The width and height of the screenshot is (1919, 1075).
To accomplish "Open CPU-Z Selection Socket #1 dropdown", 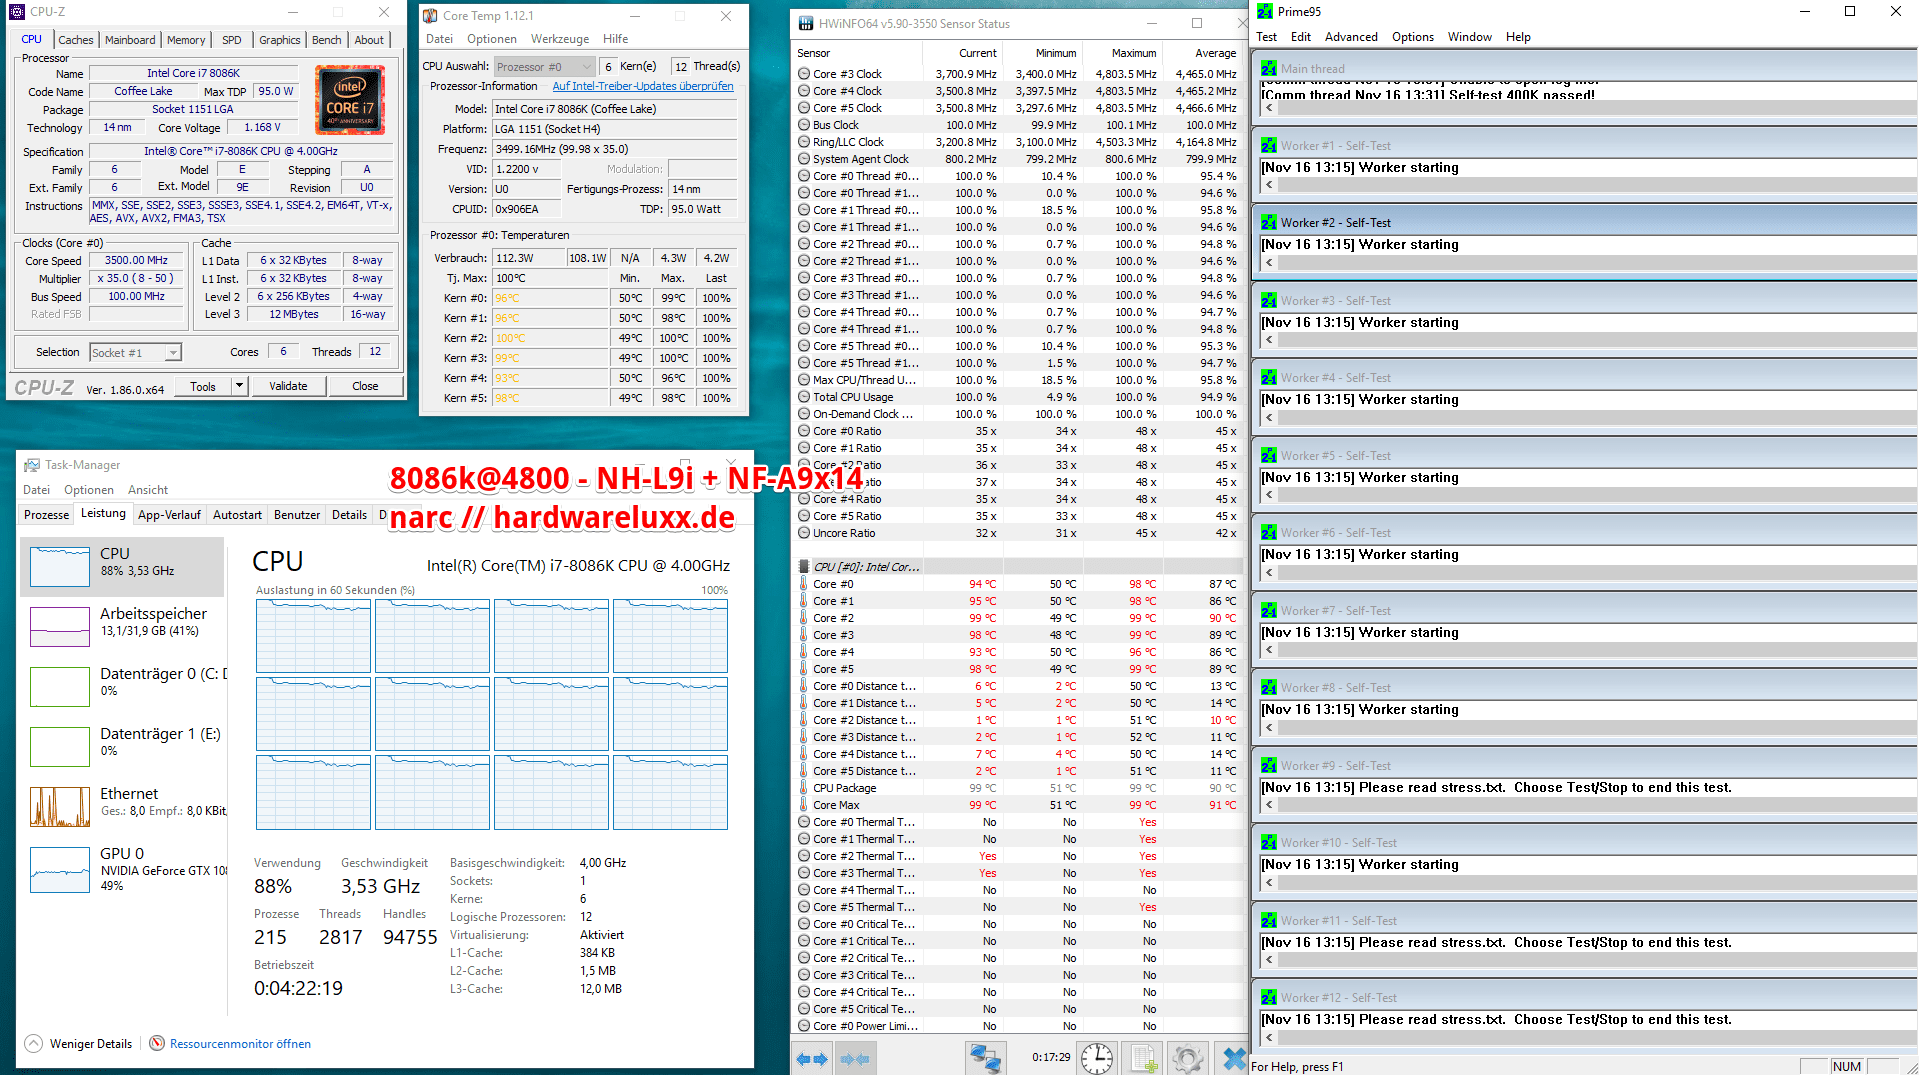I will coord(173,353).
